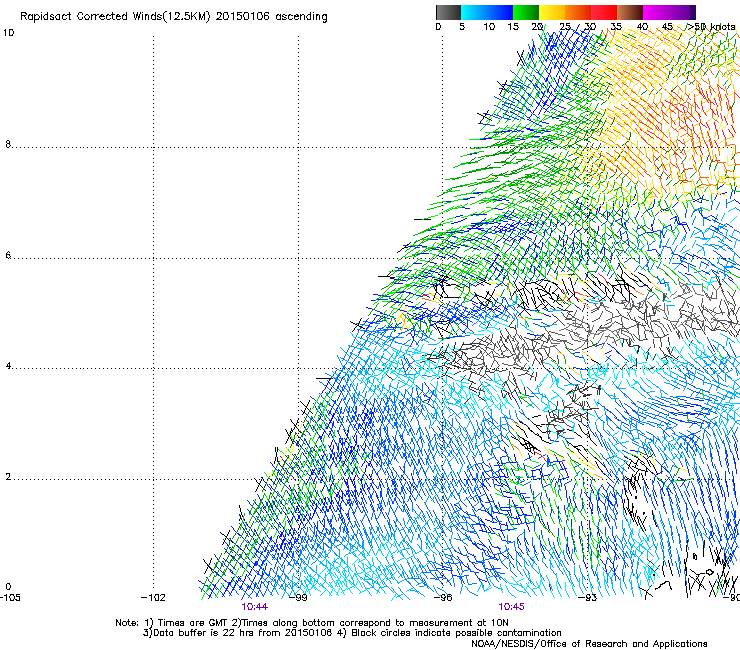Viewport: 740px width, 650px height.
Task: Click the longitude label -99
Action: [x=298, y=598]
